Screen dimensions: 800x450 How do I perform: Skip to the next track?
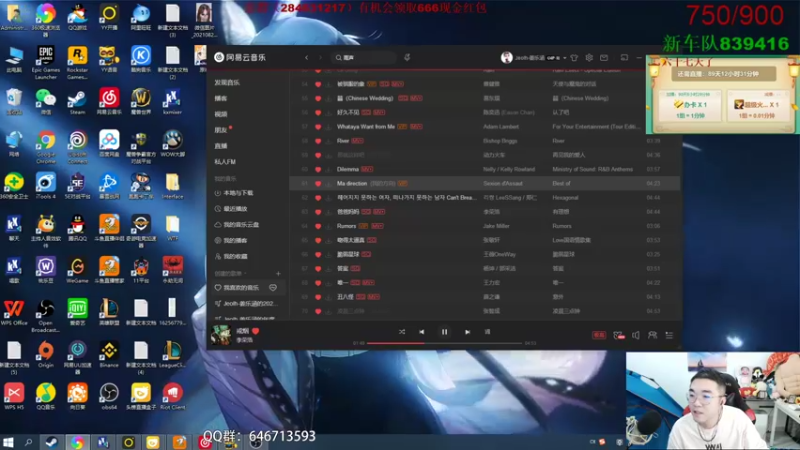(467, 332)
